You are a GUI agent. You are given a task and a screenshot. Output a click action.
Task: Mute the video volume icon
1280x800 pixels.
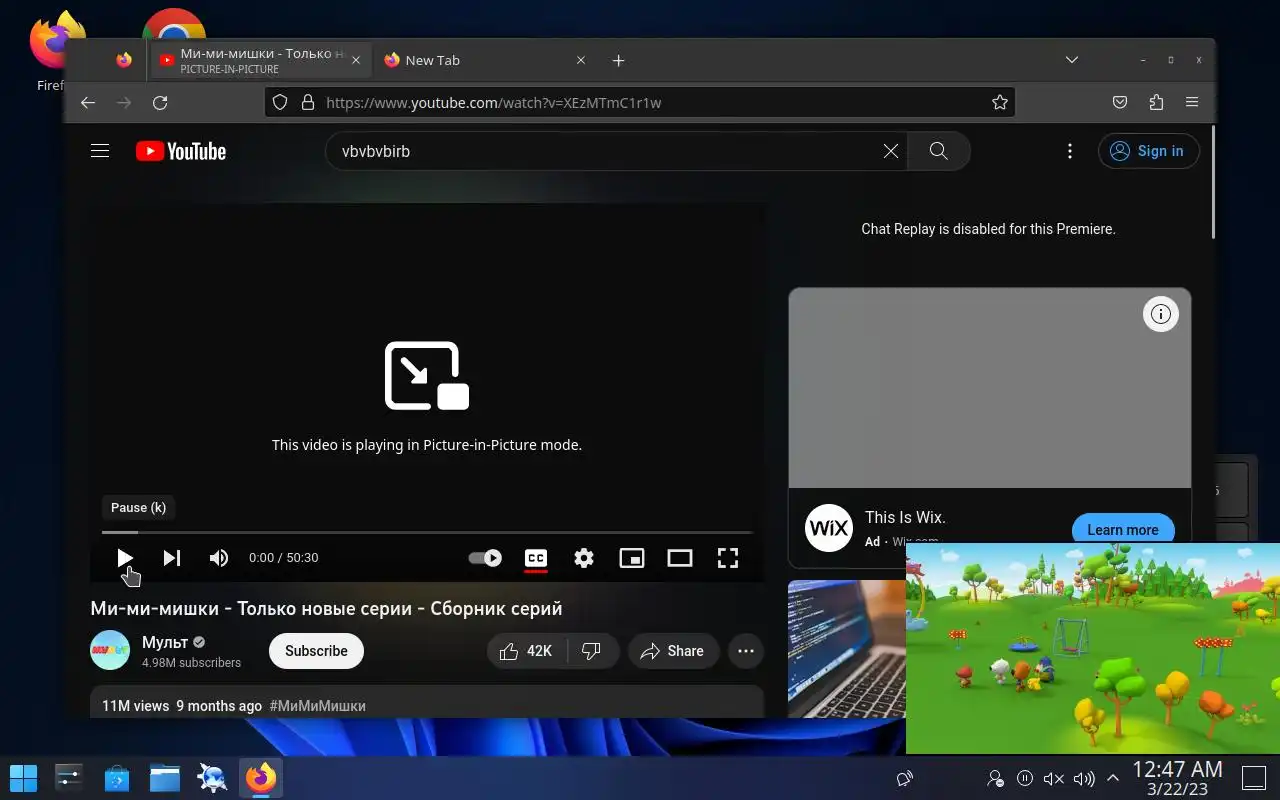[x=219, y=558]
